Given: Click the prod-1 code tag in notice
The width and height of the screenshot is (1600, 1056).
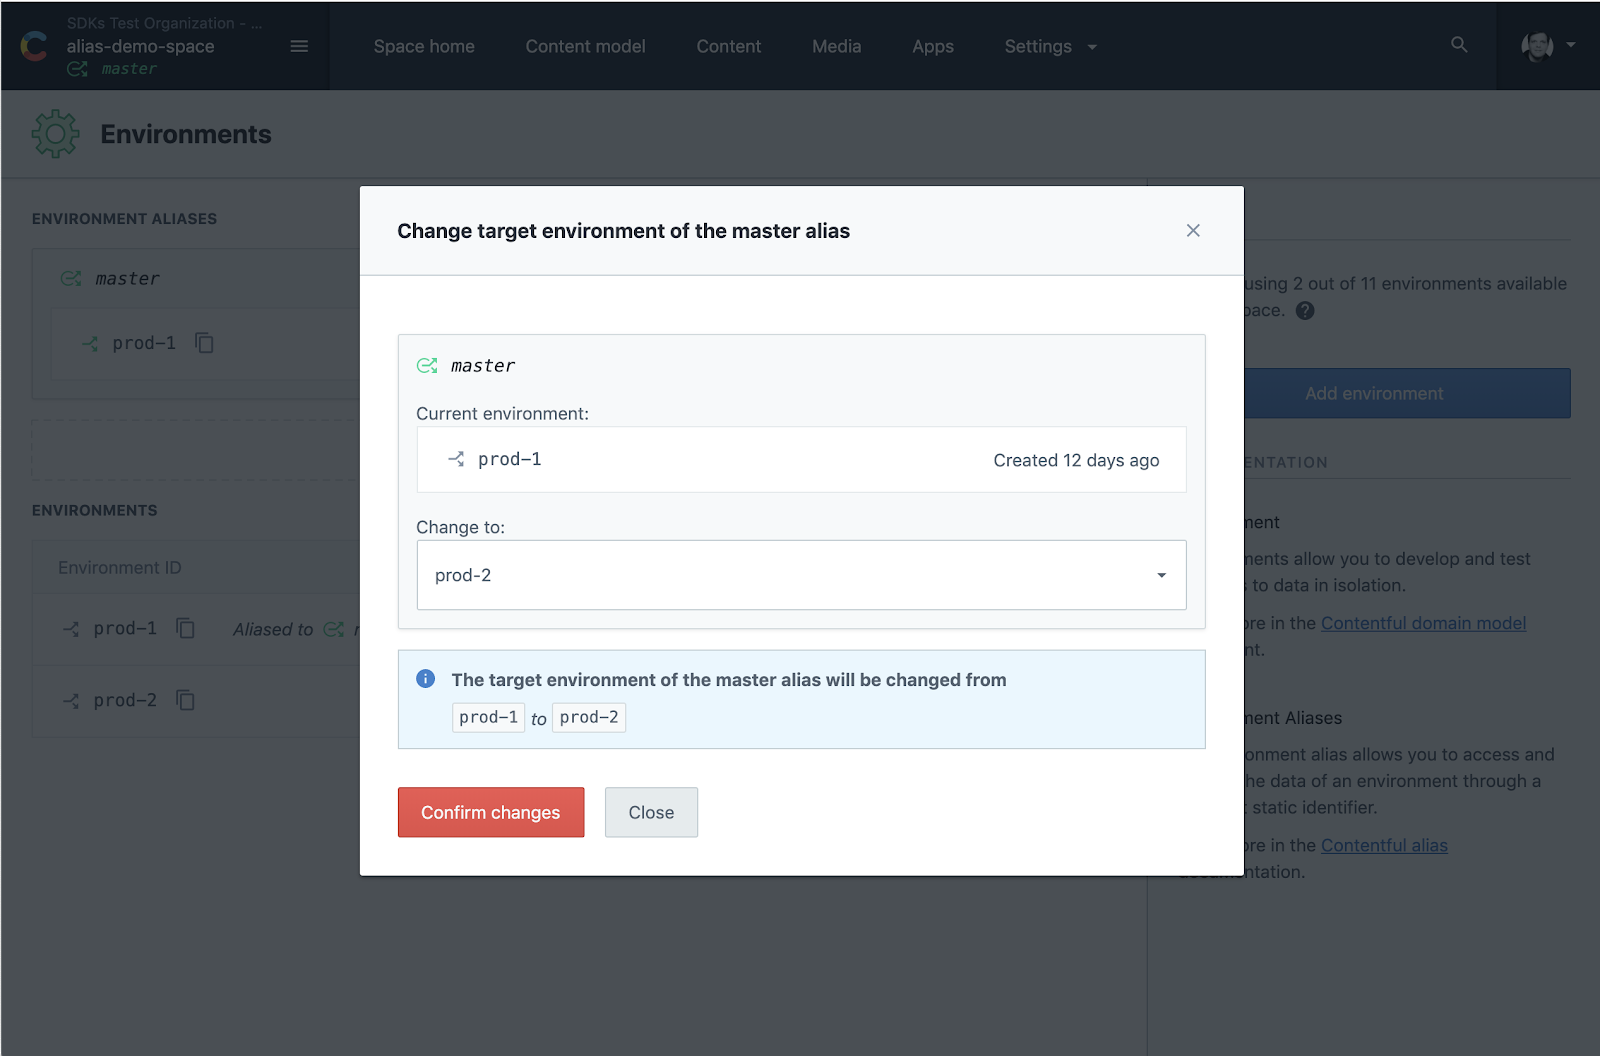Looking at the screenshot, I should click(x=488, y=717).
